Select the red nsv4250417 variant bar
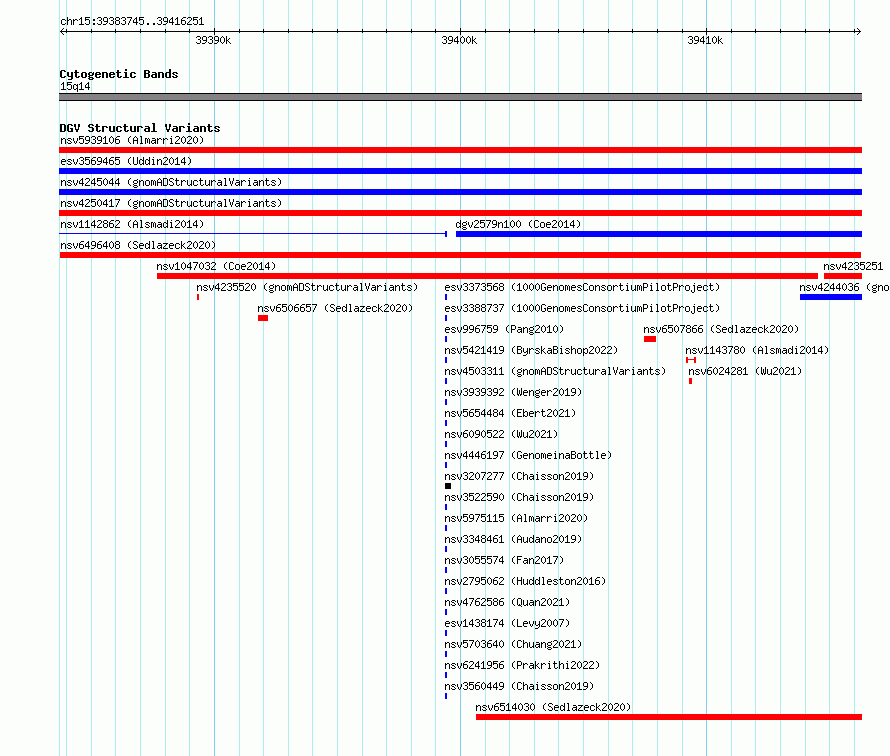This screenshot has width=890, height=756. 460,213
